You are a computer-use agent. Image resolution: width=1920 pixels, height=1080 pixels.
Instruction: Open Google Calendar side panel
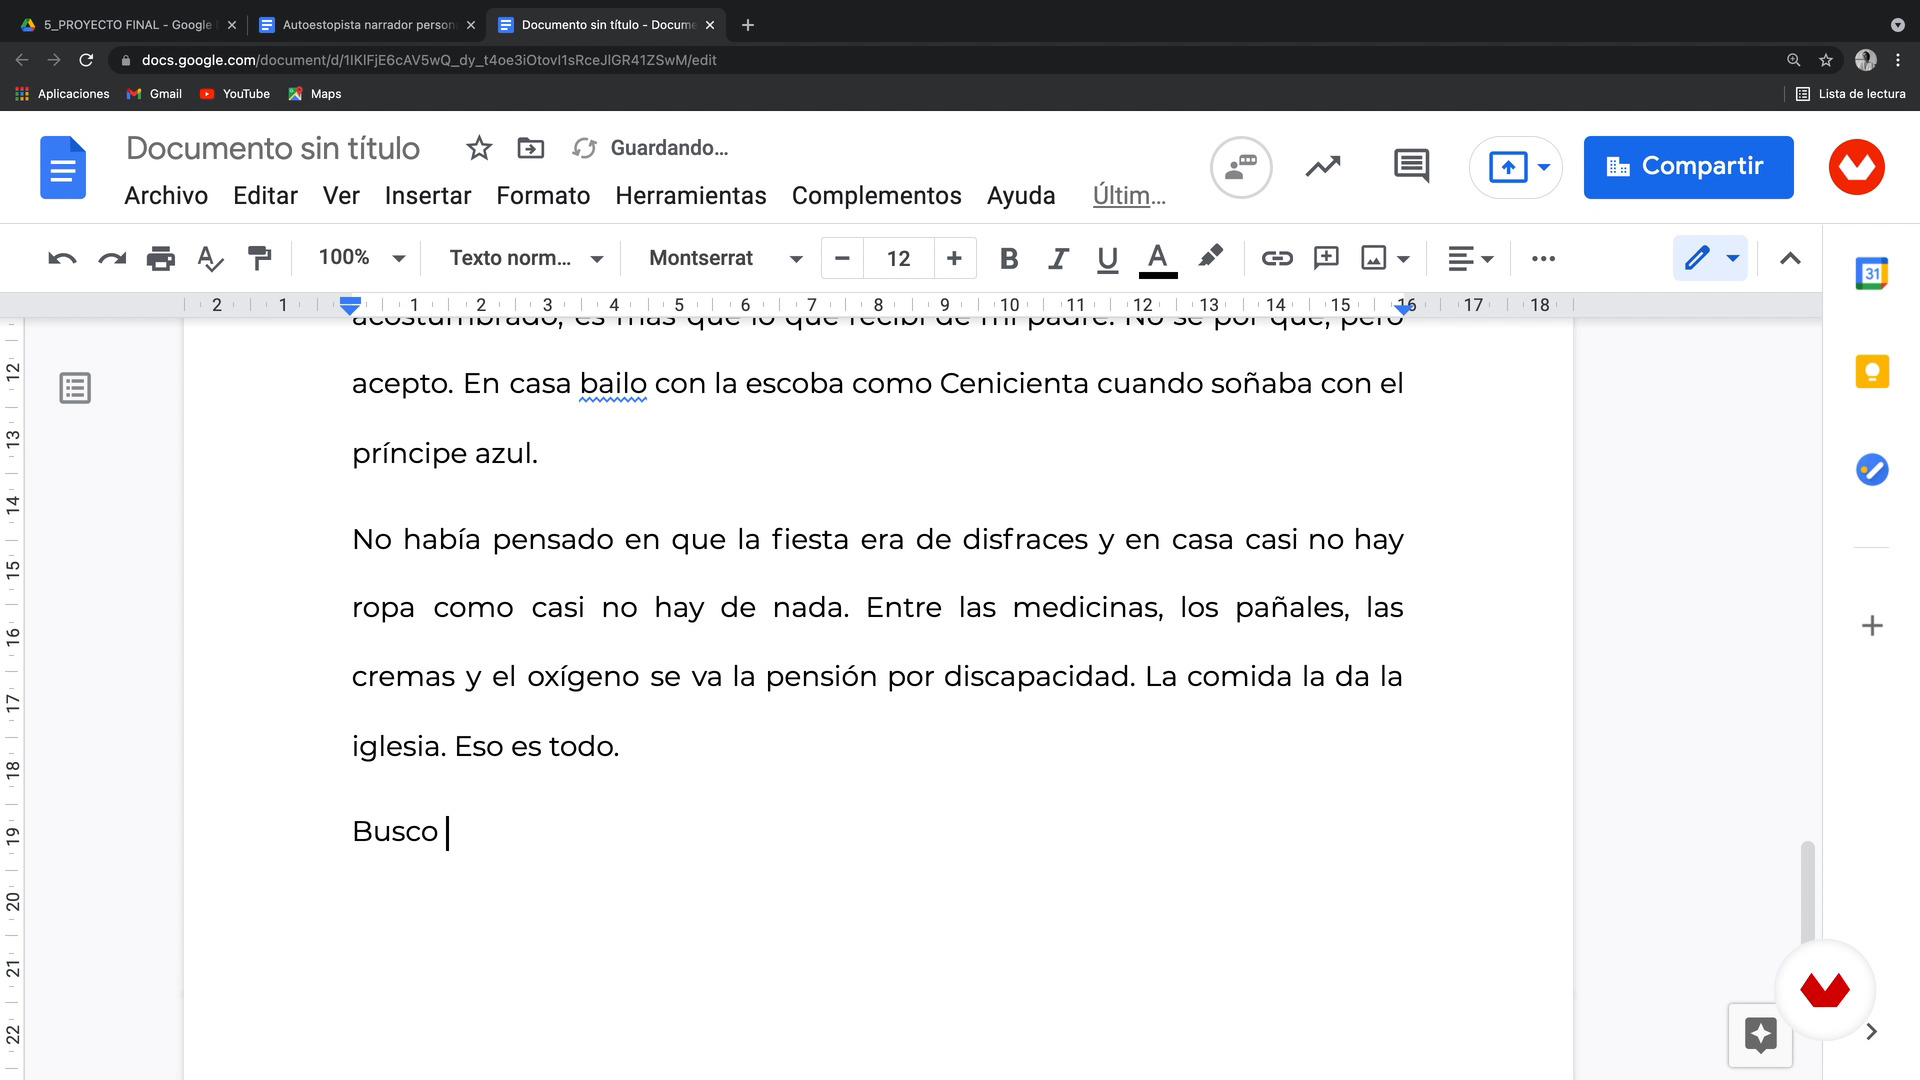point(1871,273)
